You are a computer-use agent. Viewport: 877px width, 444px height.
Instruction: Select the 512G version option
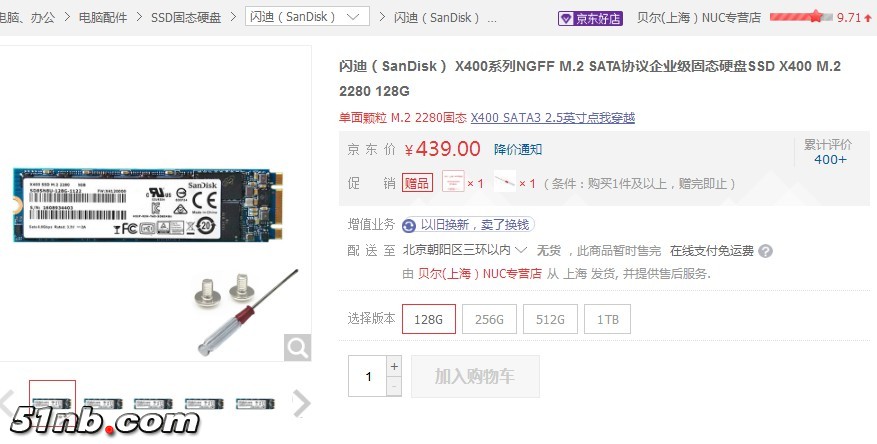[550, 319]
